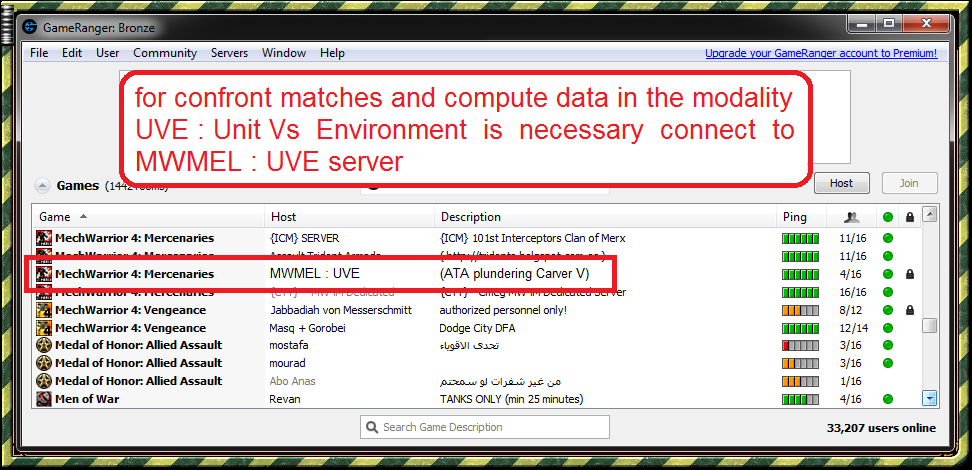Click ping bars for Revan row
Viewport: 972px width, 470px height.
[800, 399]
